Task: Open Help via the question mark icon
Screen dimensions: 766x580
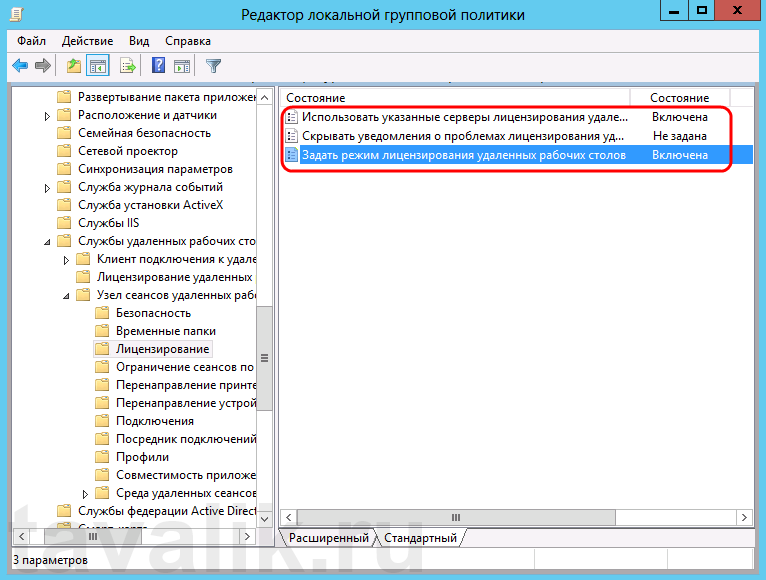Action: click(x=158, y=66)
